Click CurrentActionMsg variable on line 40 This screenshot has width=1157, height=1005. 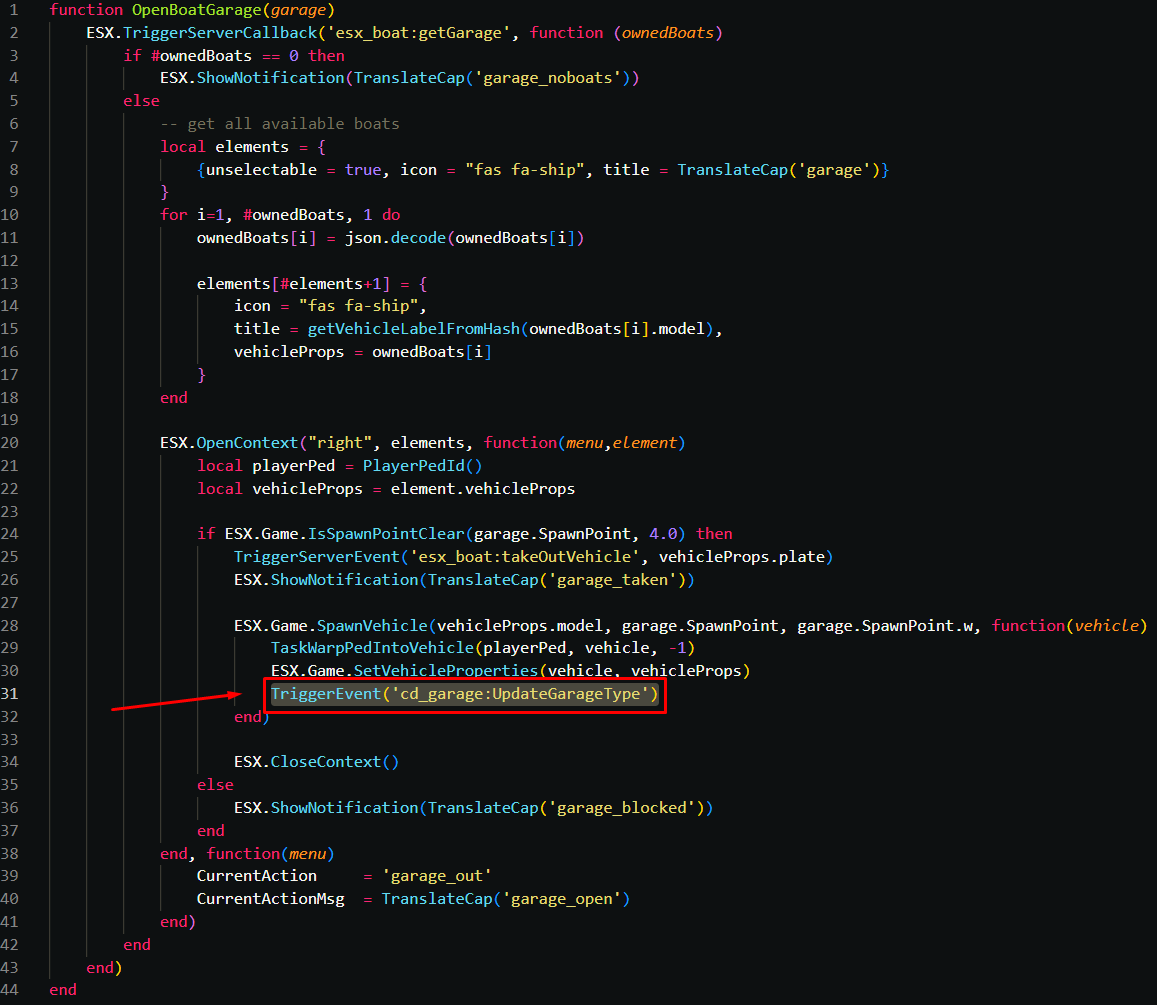click(x=270, y=899)
